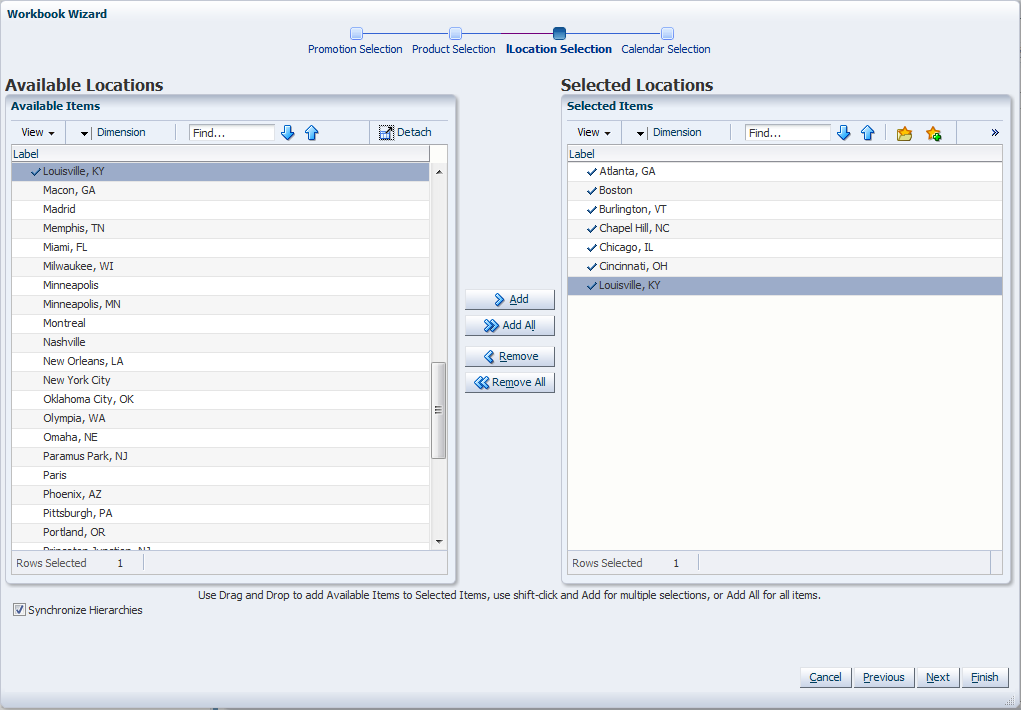
Task: Click the Next button
Action: (938, 677)
